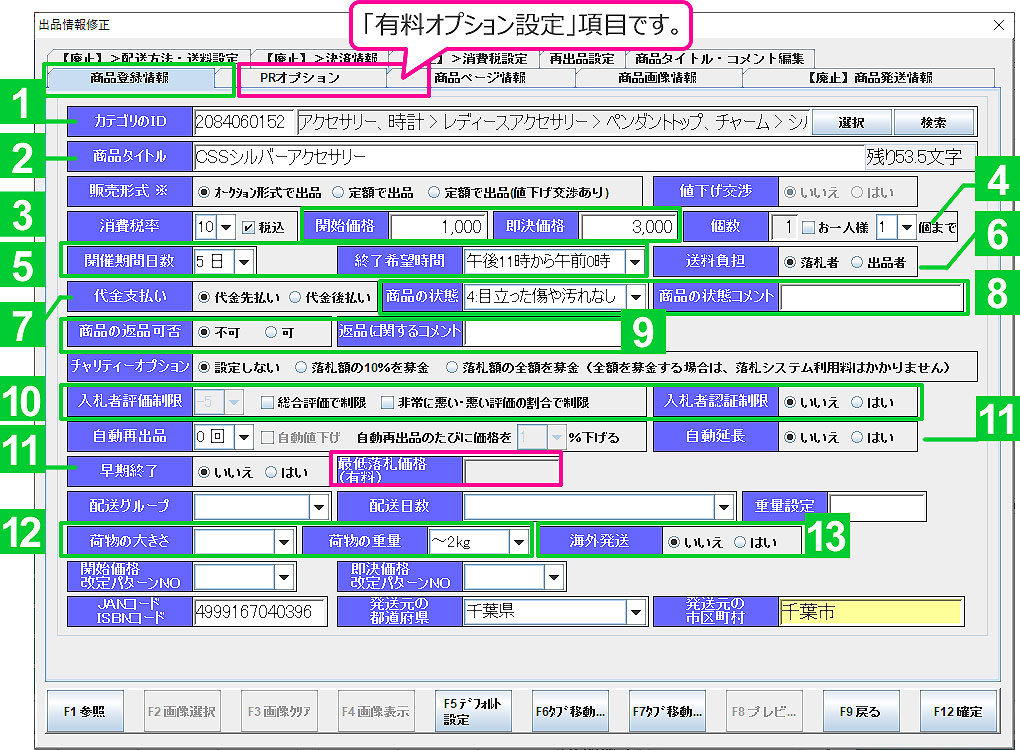Open the 商品ページ情報 tab
The height and width of the screenshot is (750, 1020).
pos(479,78)
